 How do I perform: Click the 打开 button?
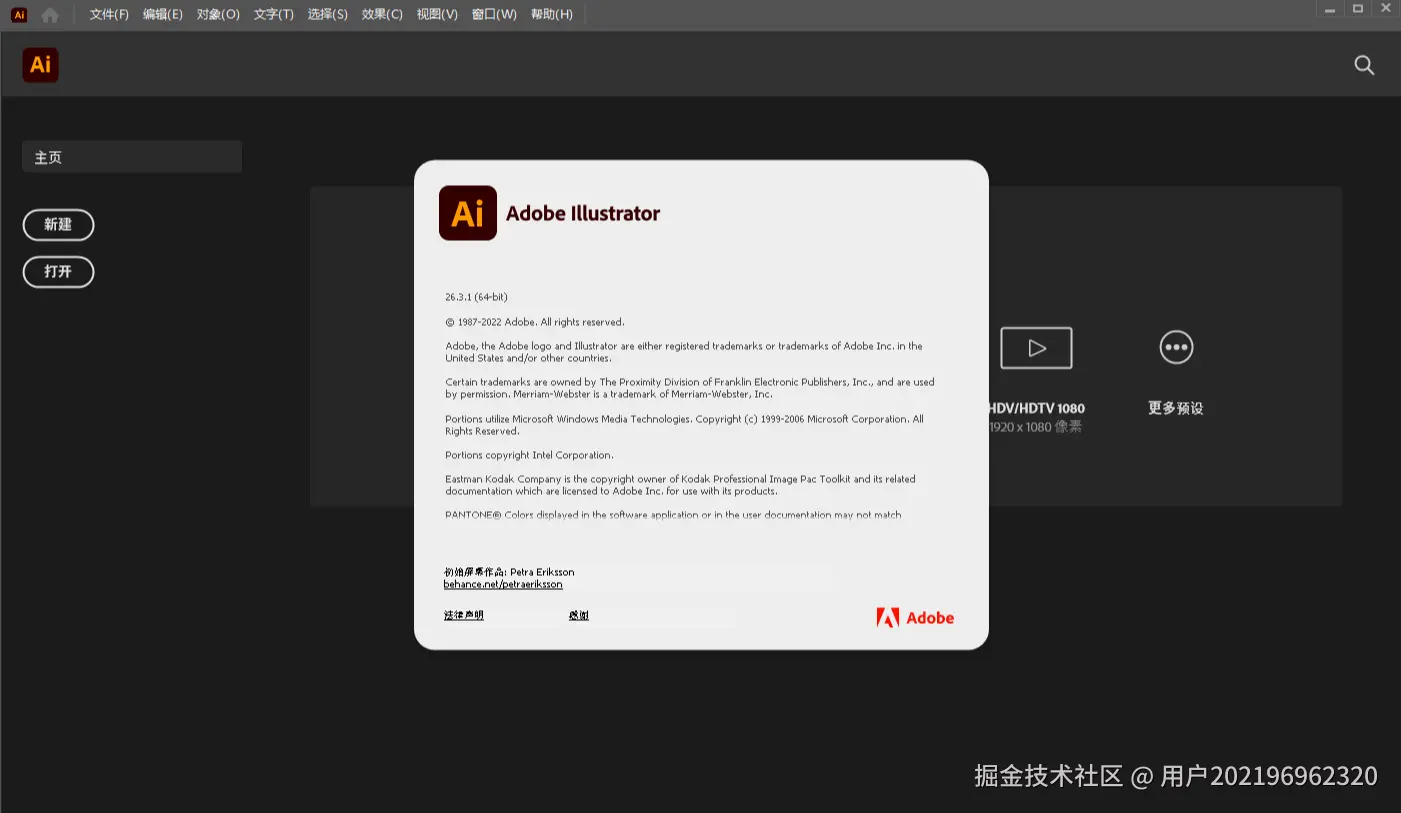pyautogui.click(x=58, y=272)
